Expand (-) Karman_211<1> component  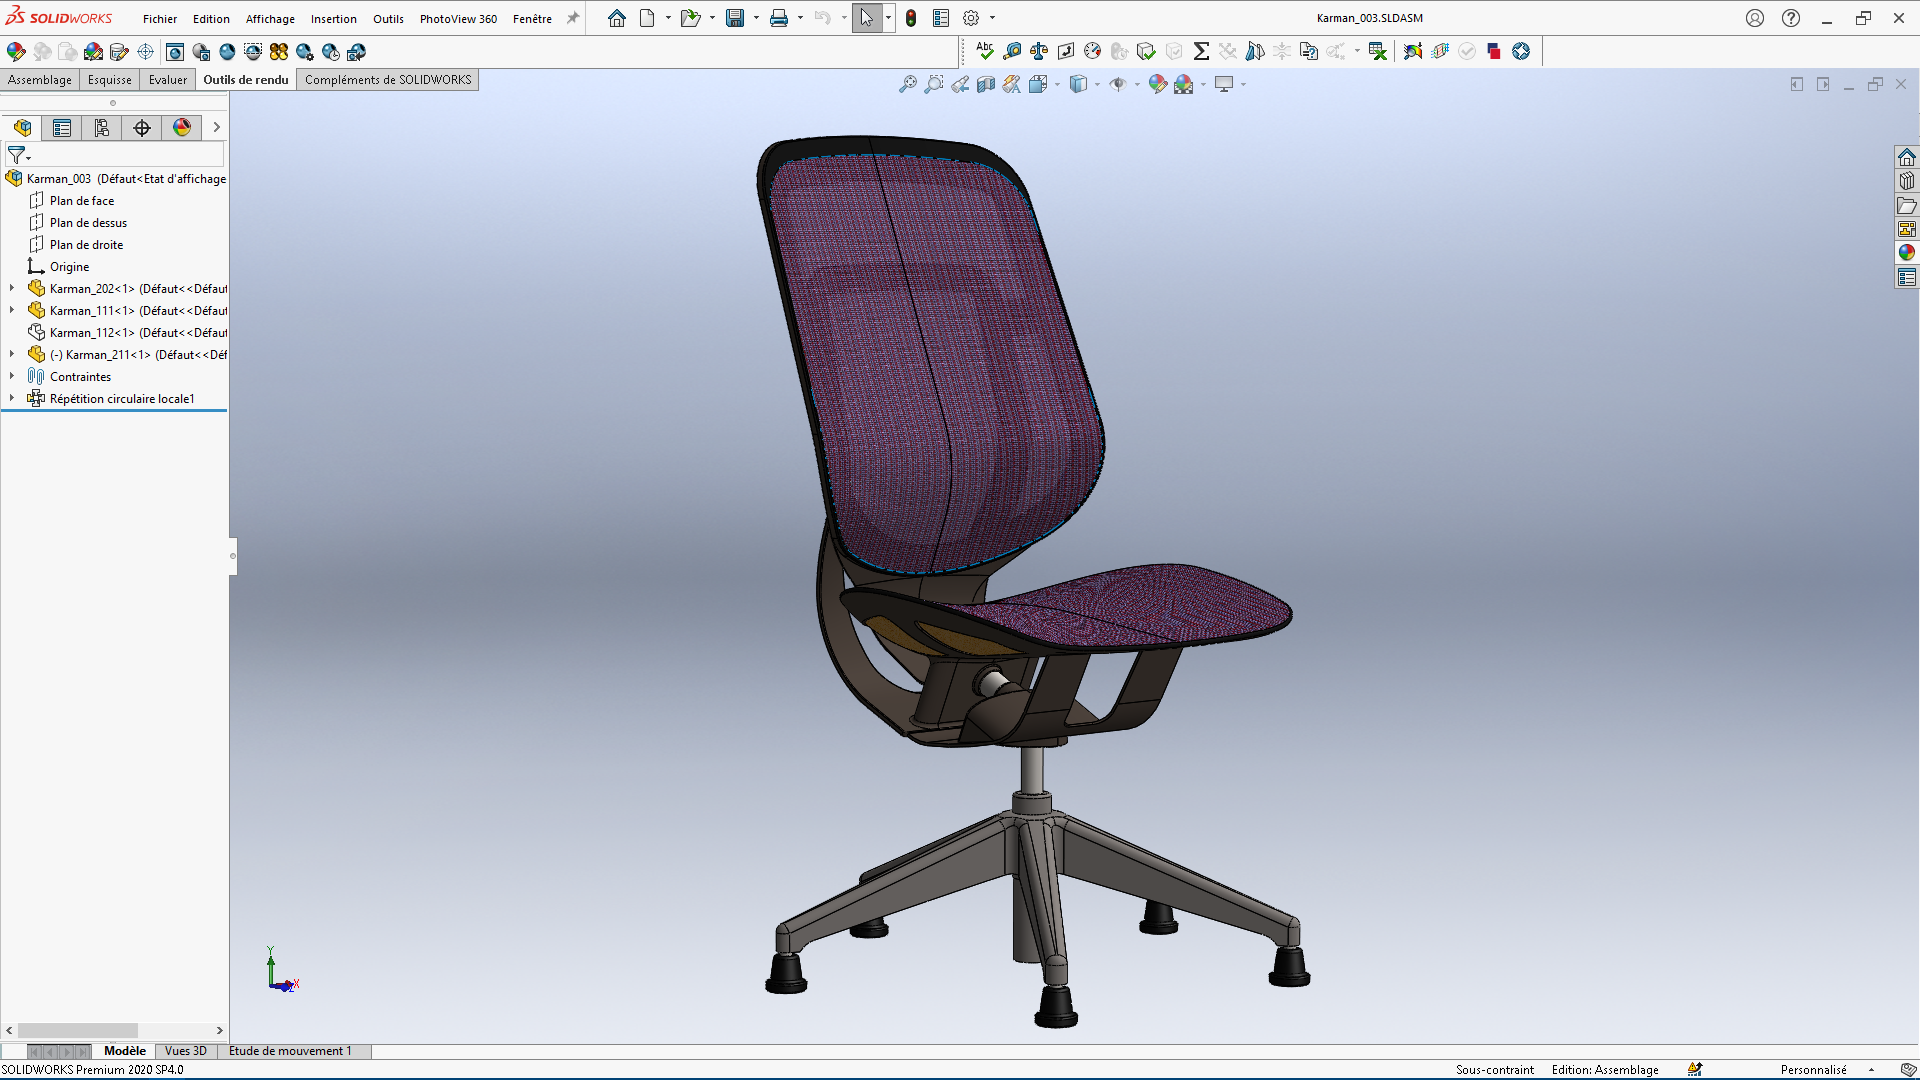(x=12, y=354)
